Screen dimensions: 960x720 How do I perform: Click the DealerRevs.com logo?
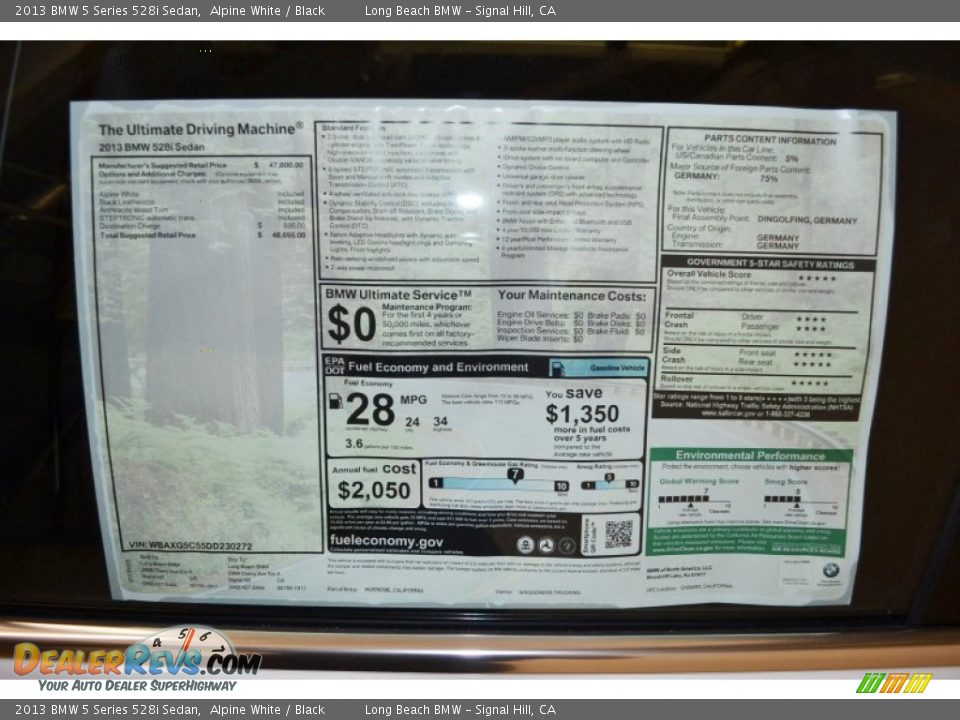135,658
